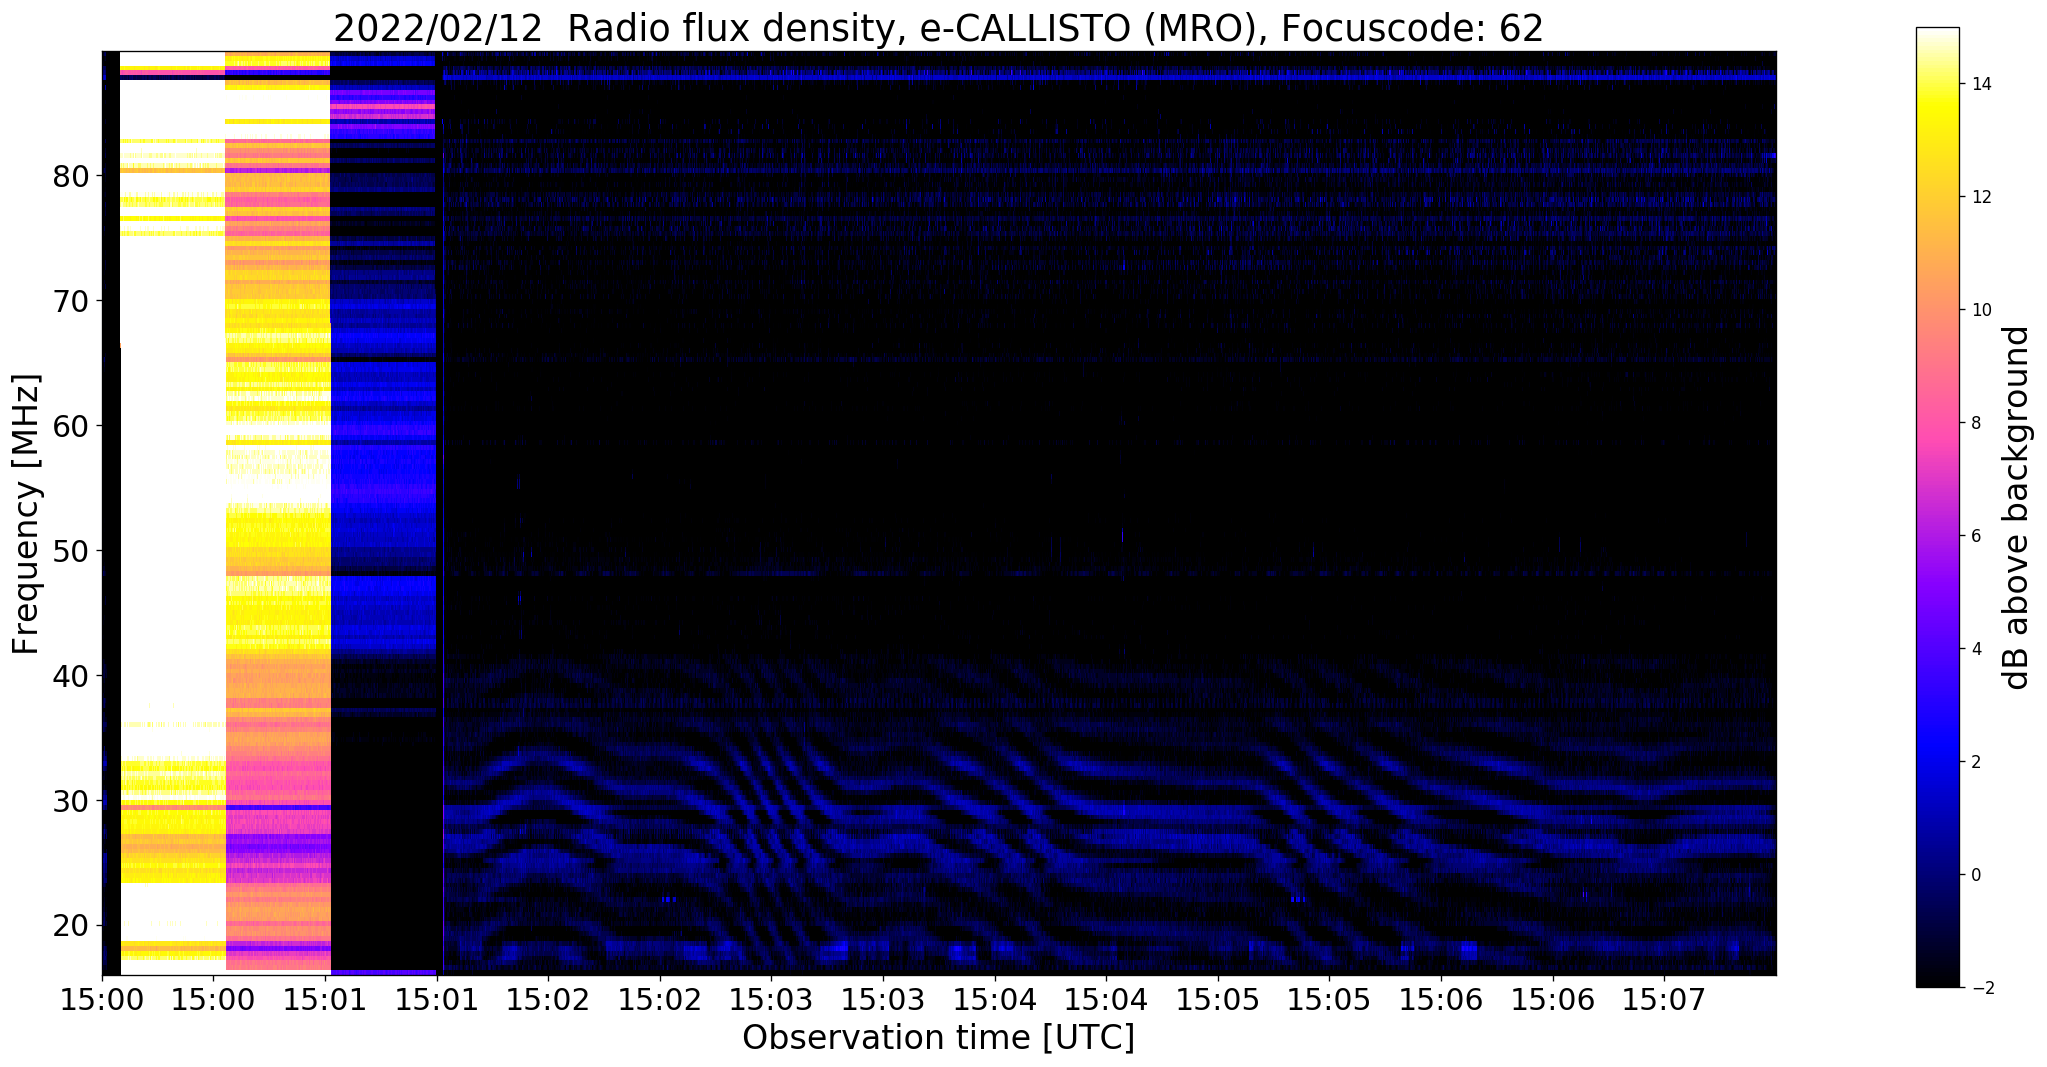
Task: Click the "Observation time [UTC]" x-axis label
Action: (938, 1037)
